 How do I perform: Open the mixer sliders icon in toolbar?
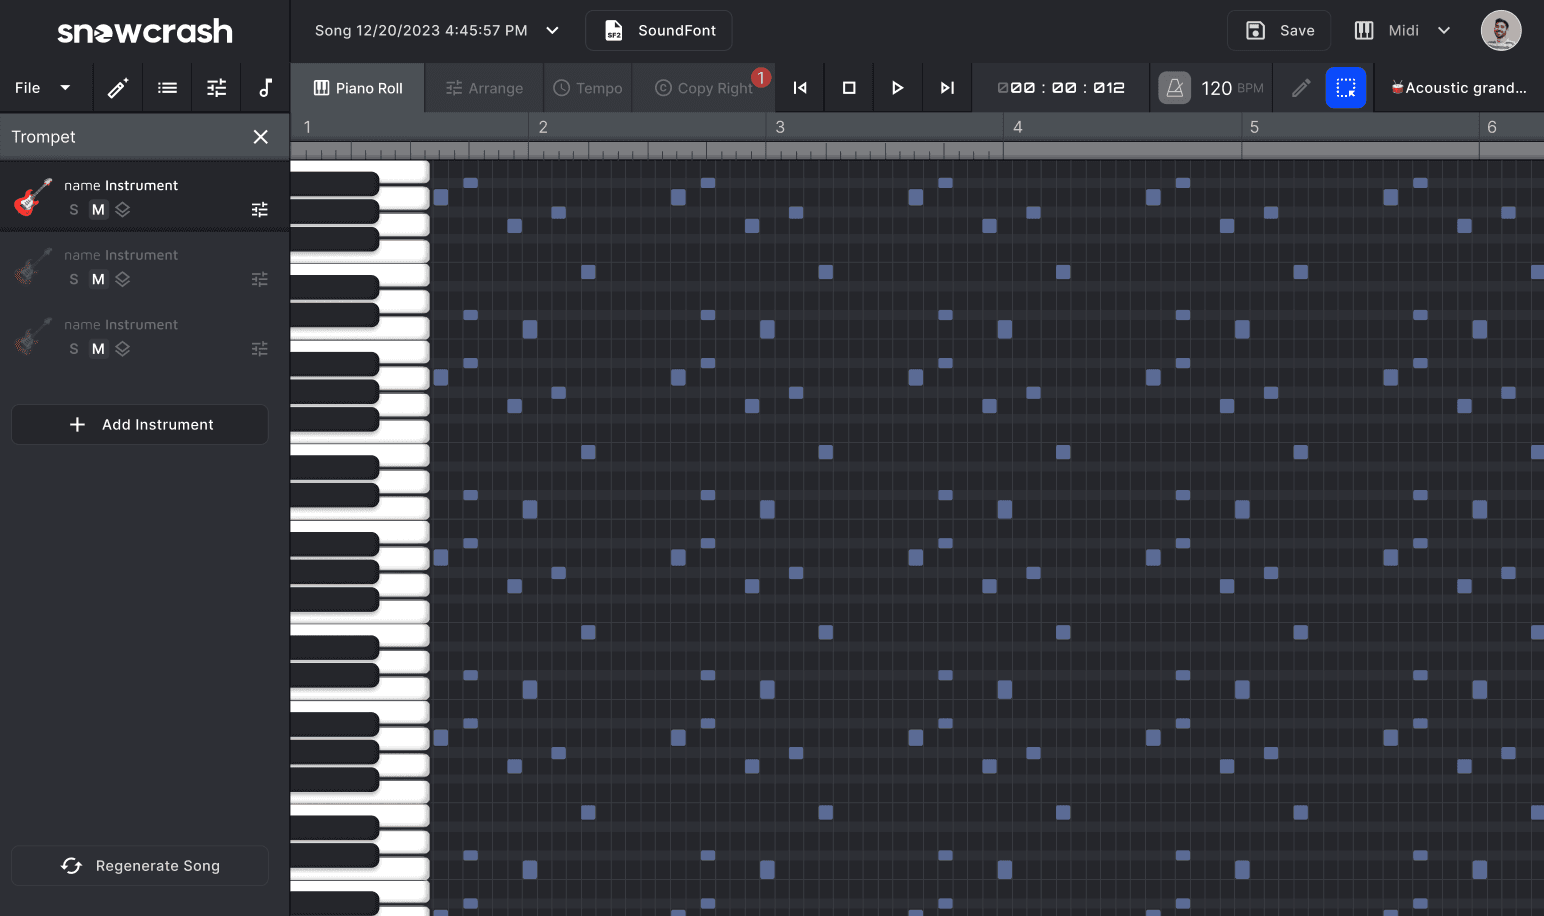tap(216, 88)
